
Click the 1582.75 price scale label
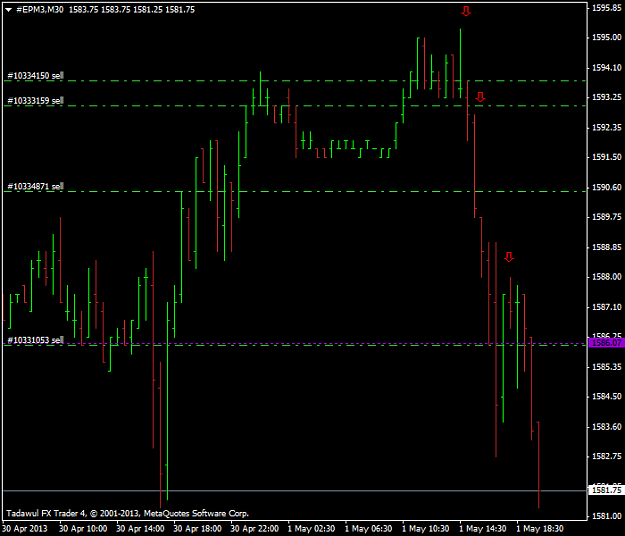(x=607, y=456)
